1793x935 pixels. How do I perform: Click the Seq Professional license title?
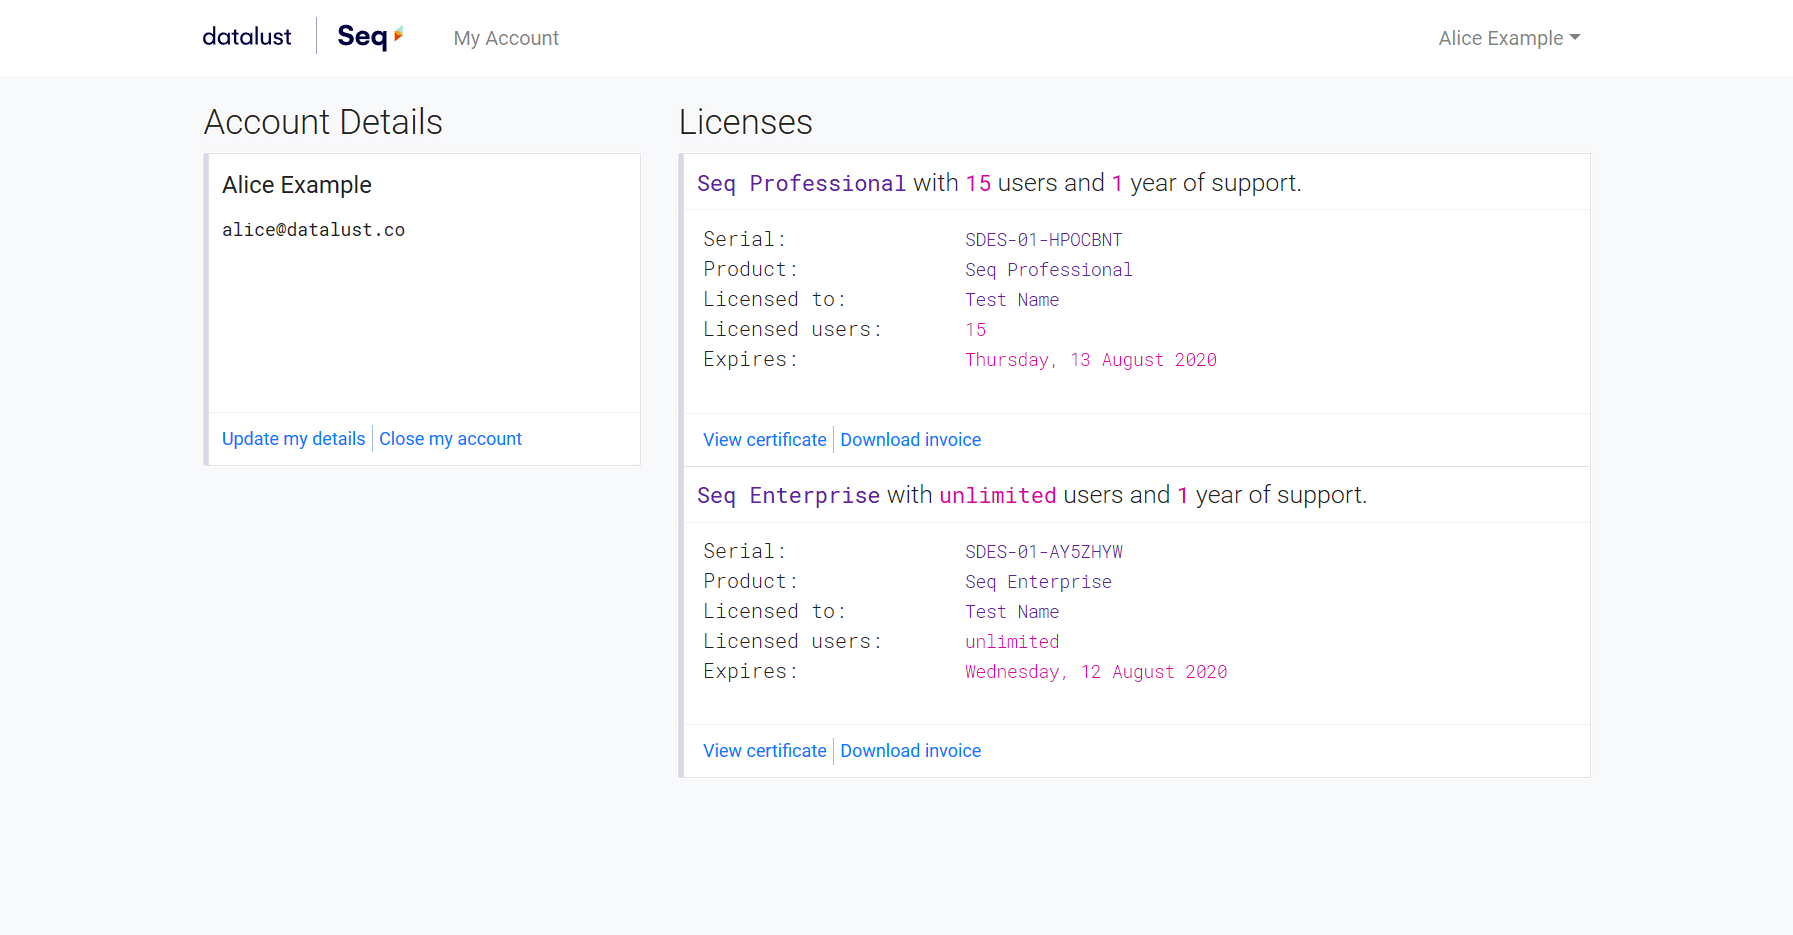pyautogui.click(x=999, y=183)
